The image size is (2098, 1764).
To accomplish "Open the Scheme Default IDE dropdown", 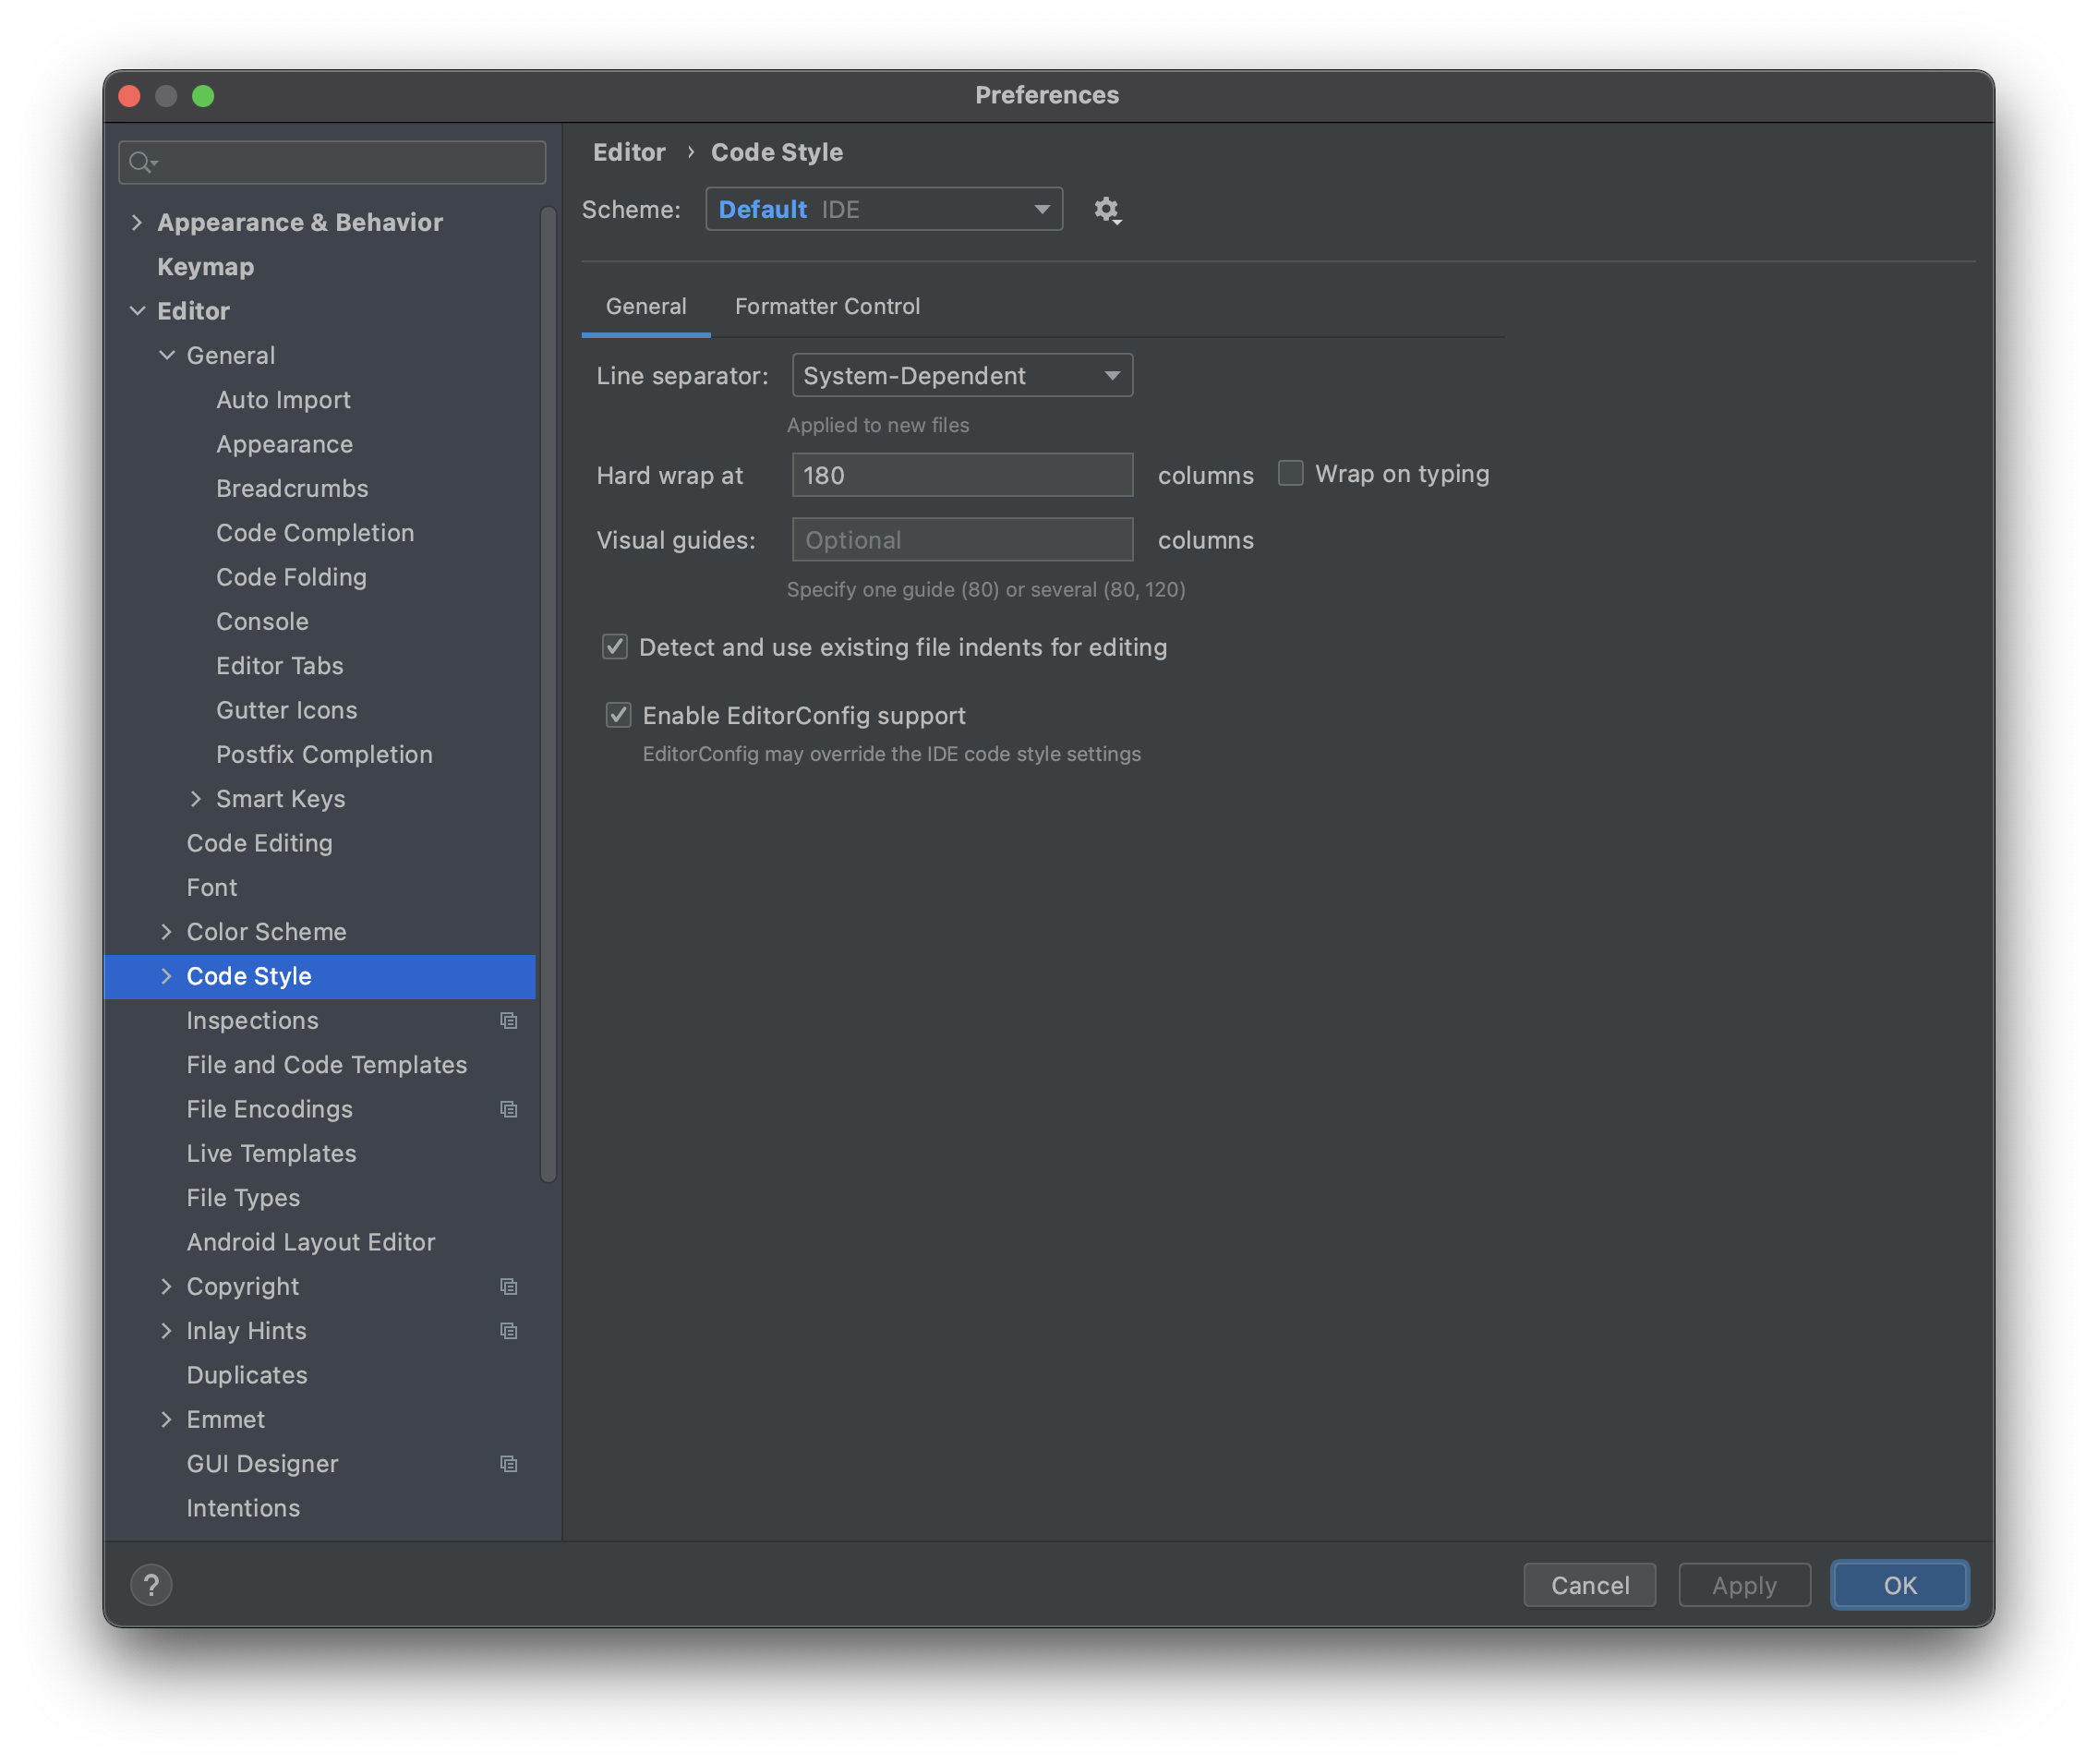I will coord(883,209).
